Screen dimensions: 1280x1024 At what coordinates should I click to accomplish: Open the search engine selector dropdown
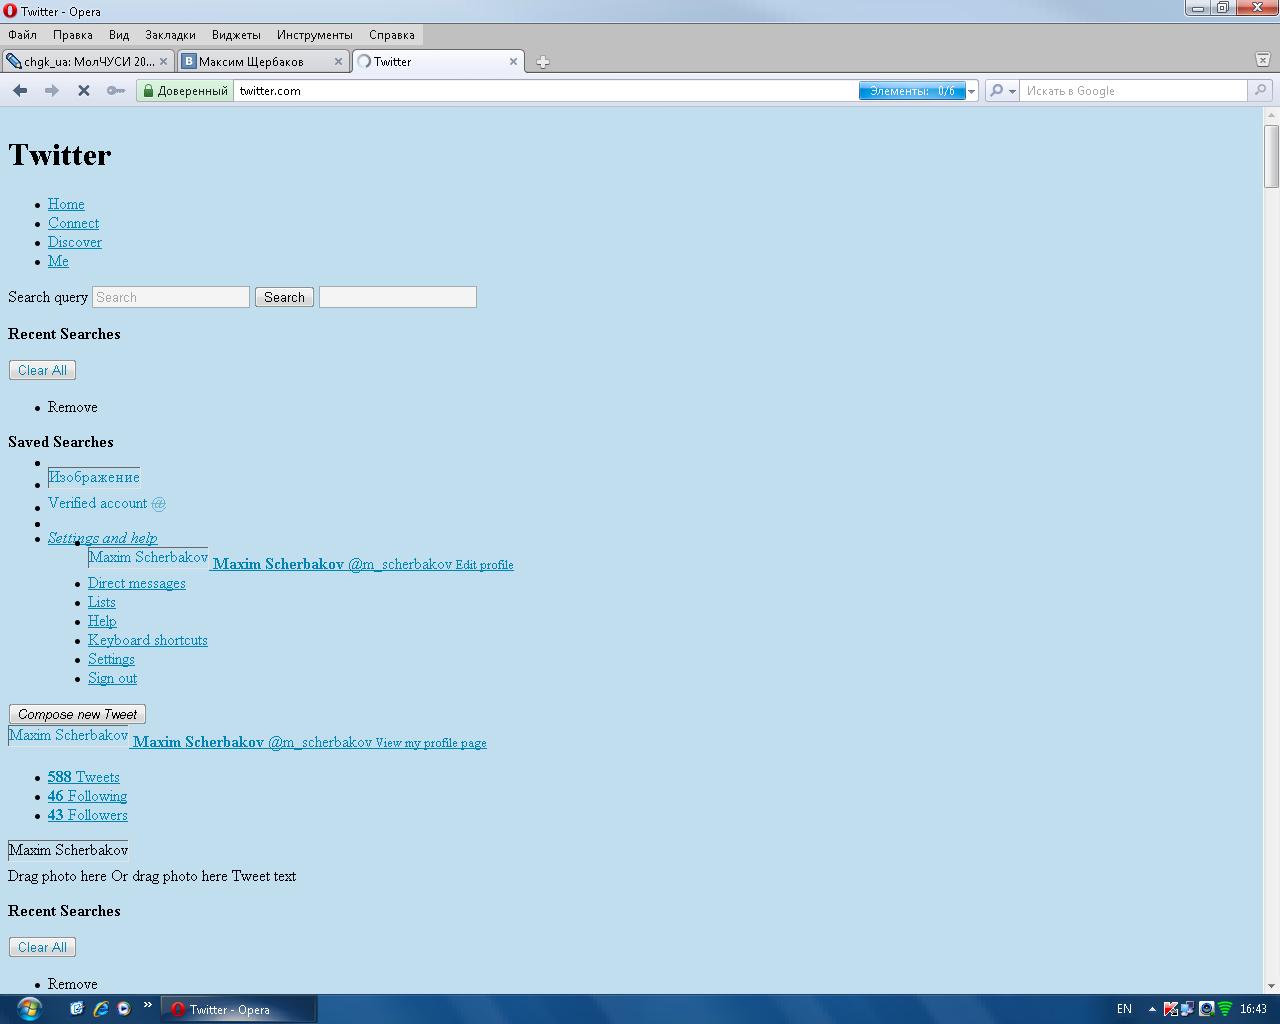[1002, 91]
